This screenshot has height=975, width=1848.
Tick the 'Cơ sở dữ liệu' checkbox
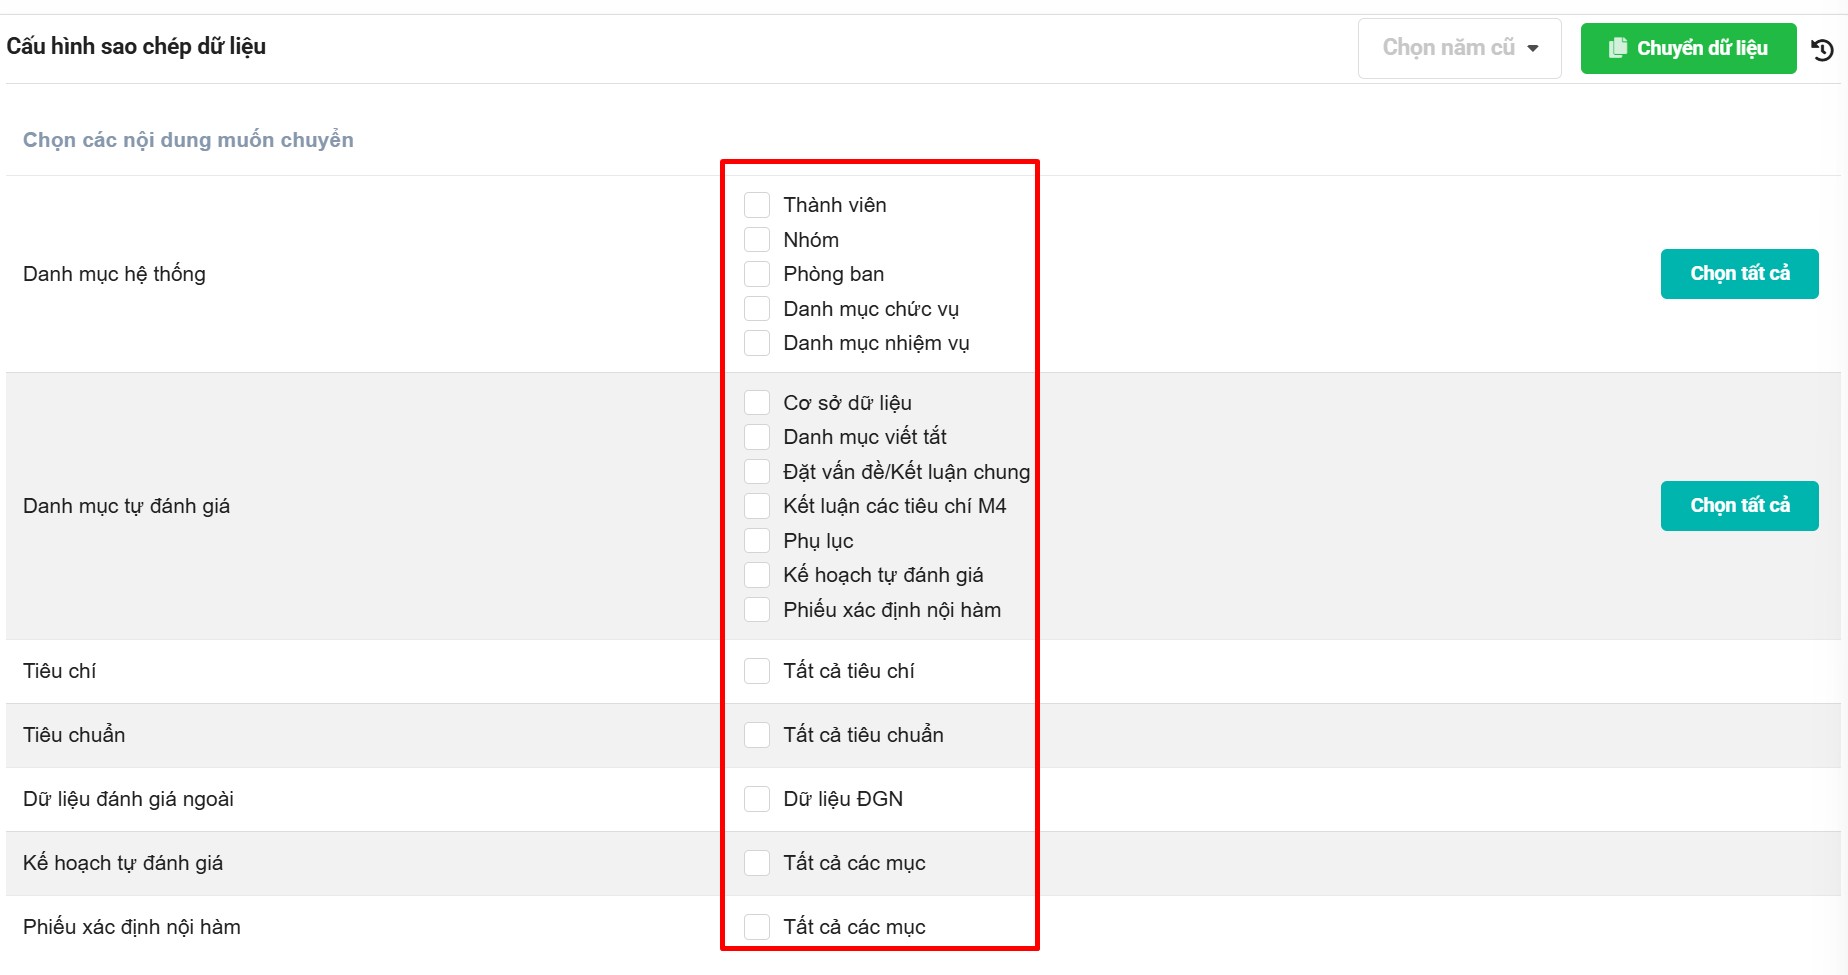[x=757, y=403]
